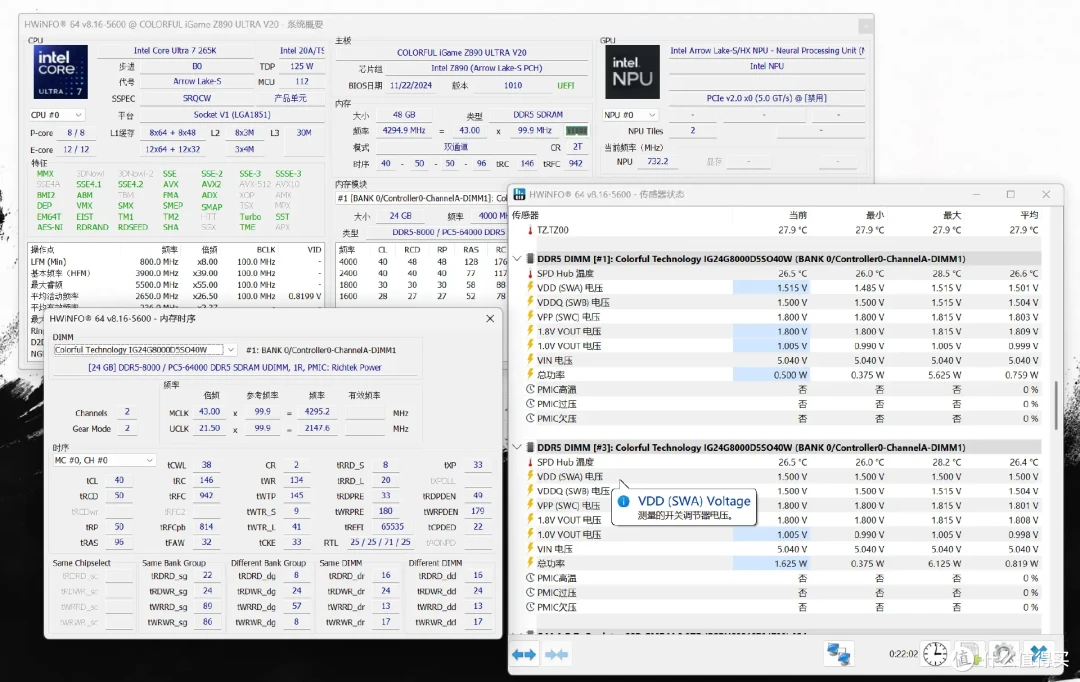Screen dimensions: 1080x682
Task: Click the Intel NPU logo image
Action: [x=632, y=72]
